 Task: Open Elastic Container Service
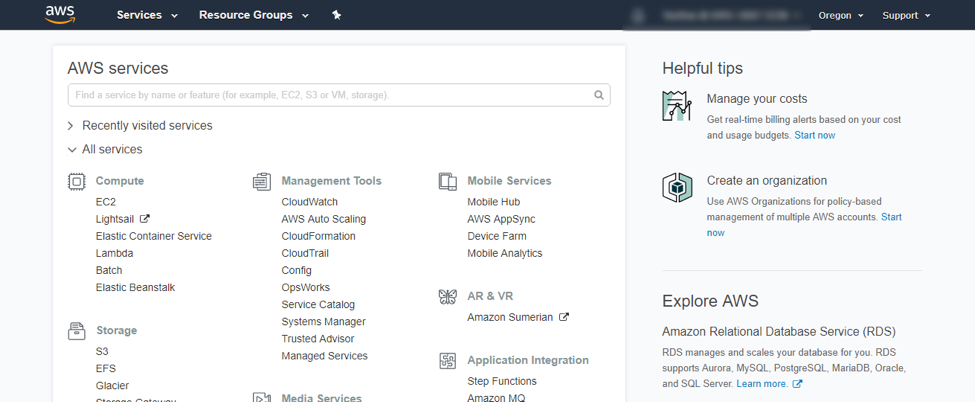[154, 236]
